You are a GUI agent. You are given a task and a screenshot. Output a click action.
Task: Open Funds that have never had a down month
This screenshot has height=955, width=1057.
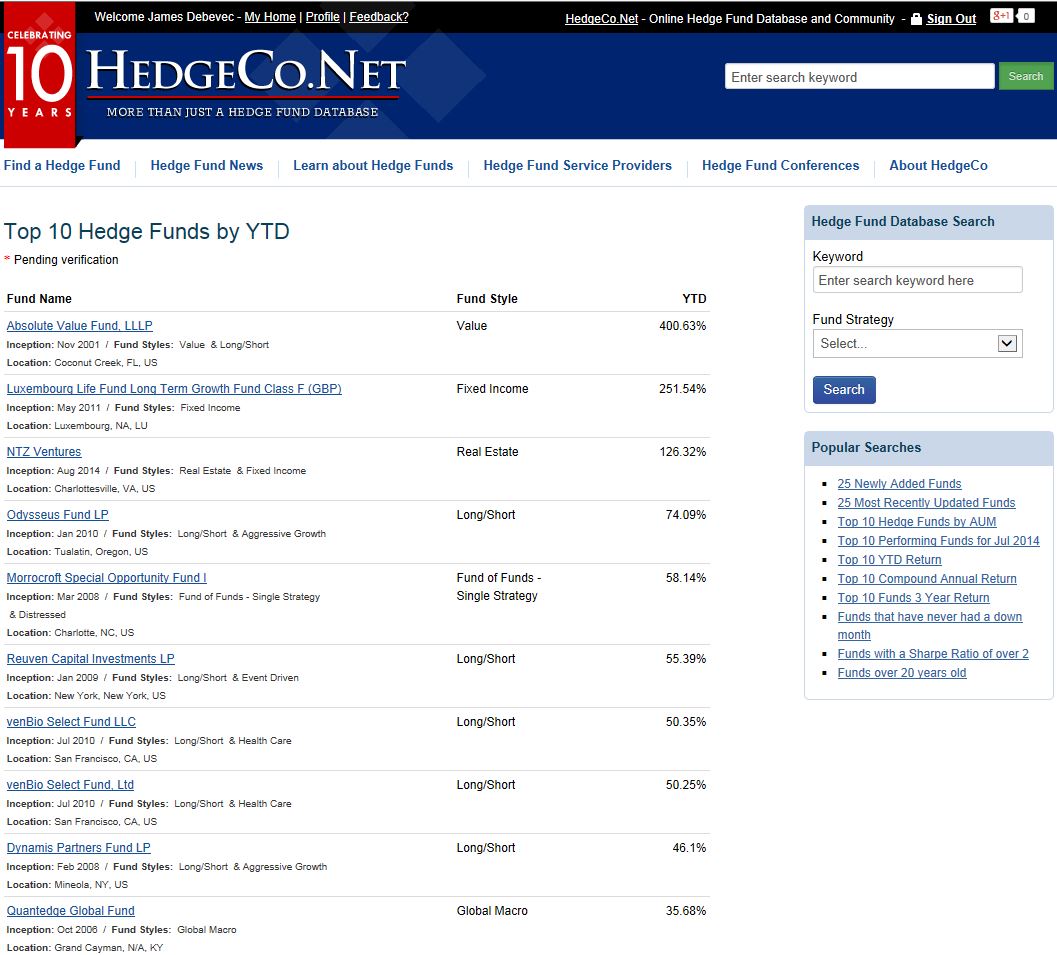pos(930,625)
